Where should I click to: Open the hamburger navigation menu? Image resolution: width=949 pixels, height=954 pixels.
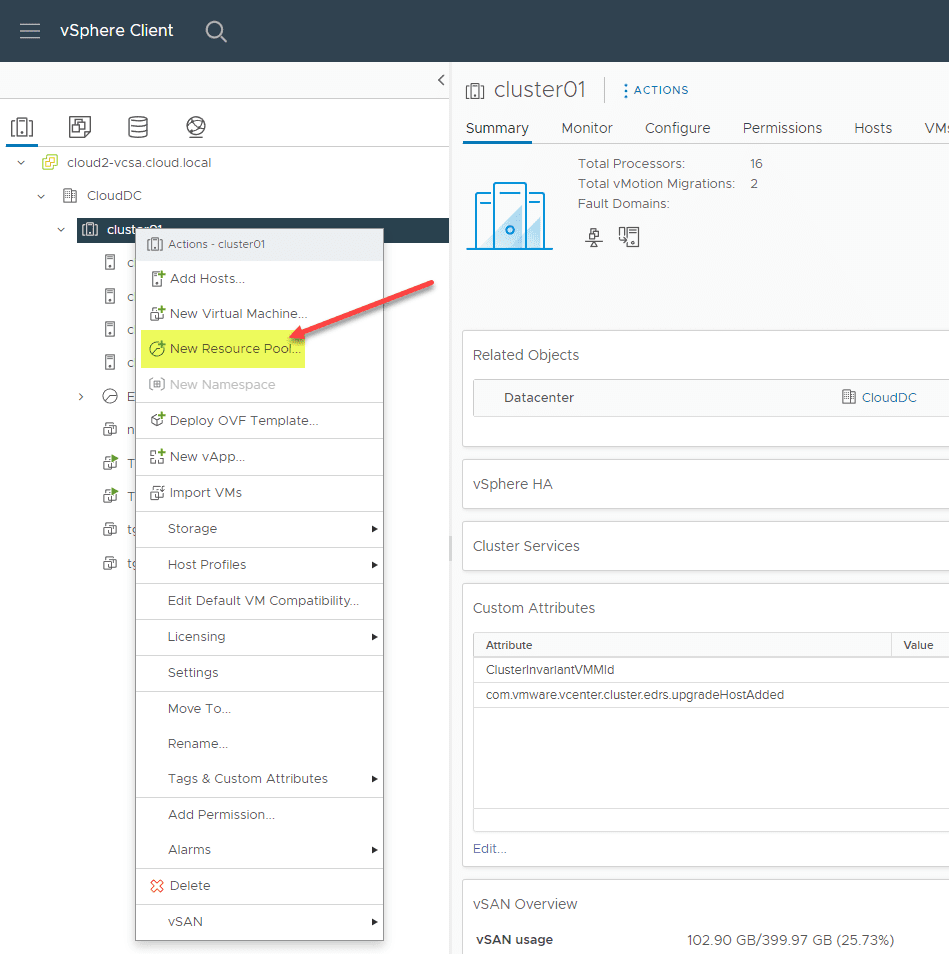(30, 31)
